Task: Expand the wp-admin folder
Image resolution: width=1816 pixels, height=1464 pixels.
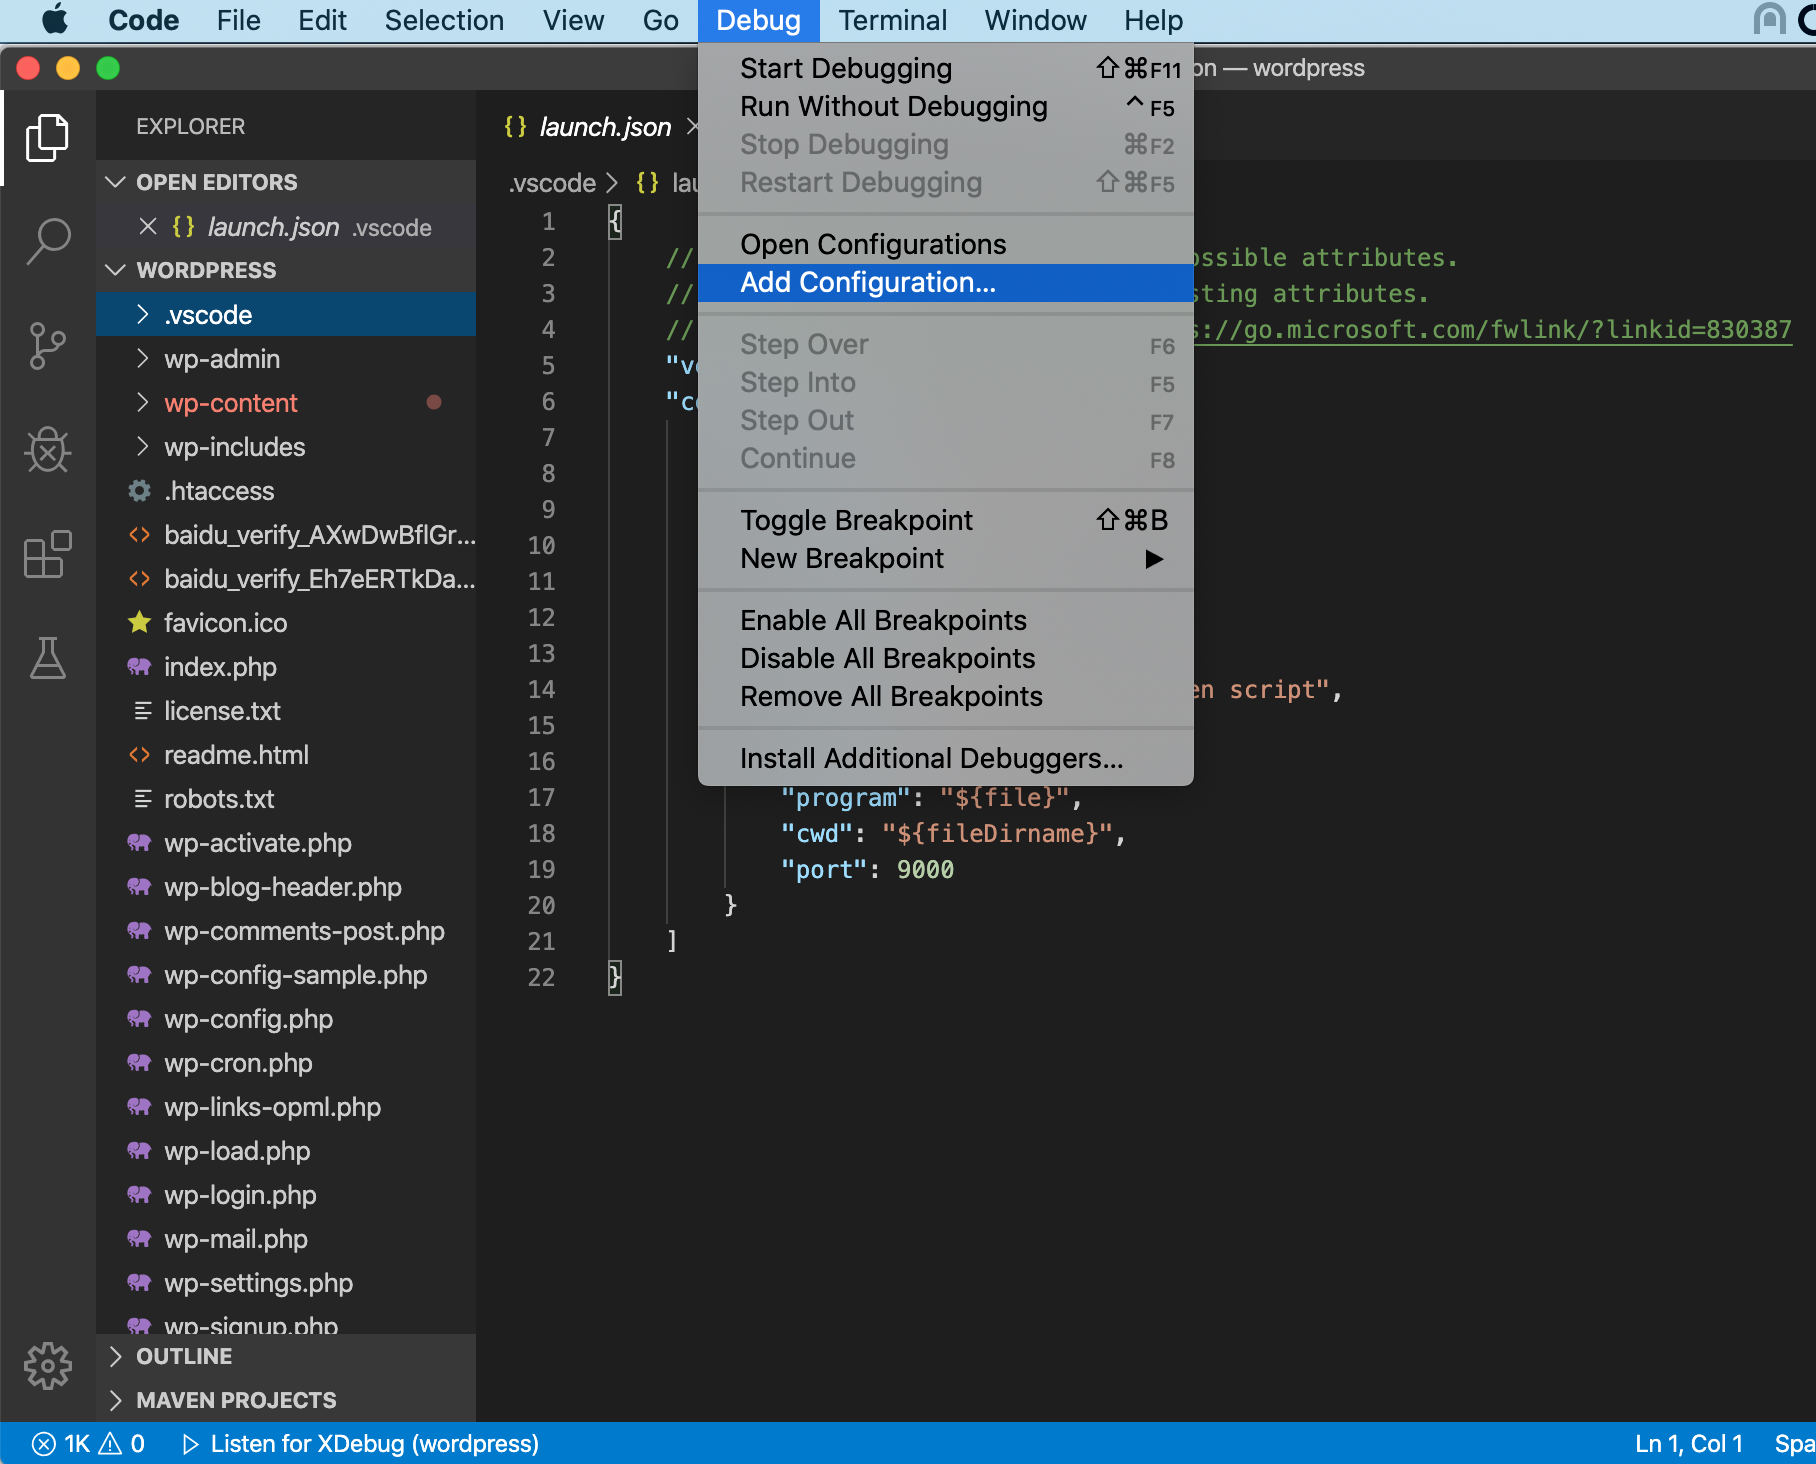Action: click(286, 359)
